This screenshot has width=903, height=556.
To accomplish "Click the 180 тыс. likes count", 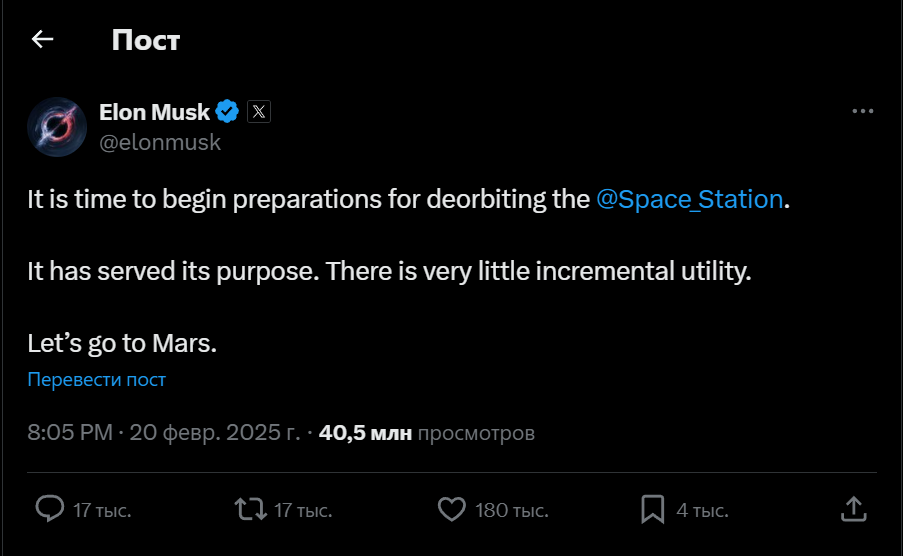I will click(x=511, y=510).
